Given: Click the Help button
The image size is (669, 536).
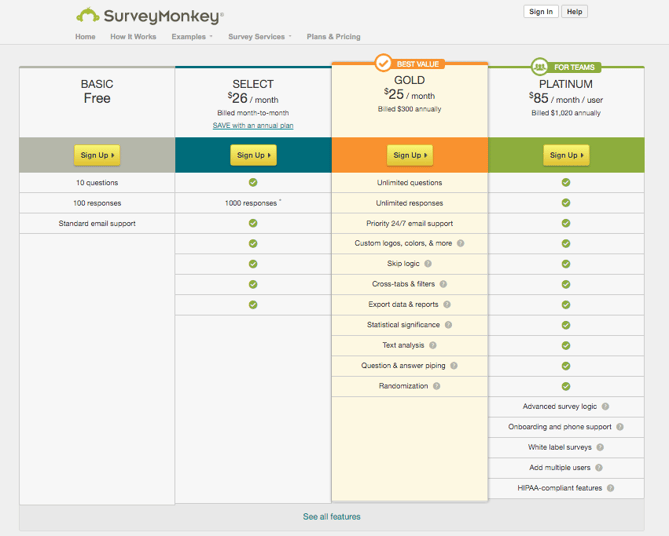Looking at the screenshot, I should (574, 12).
